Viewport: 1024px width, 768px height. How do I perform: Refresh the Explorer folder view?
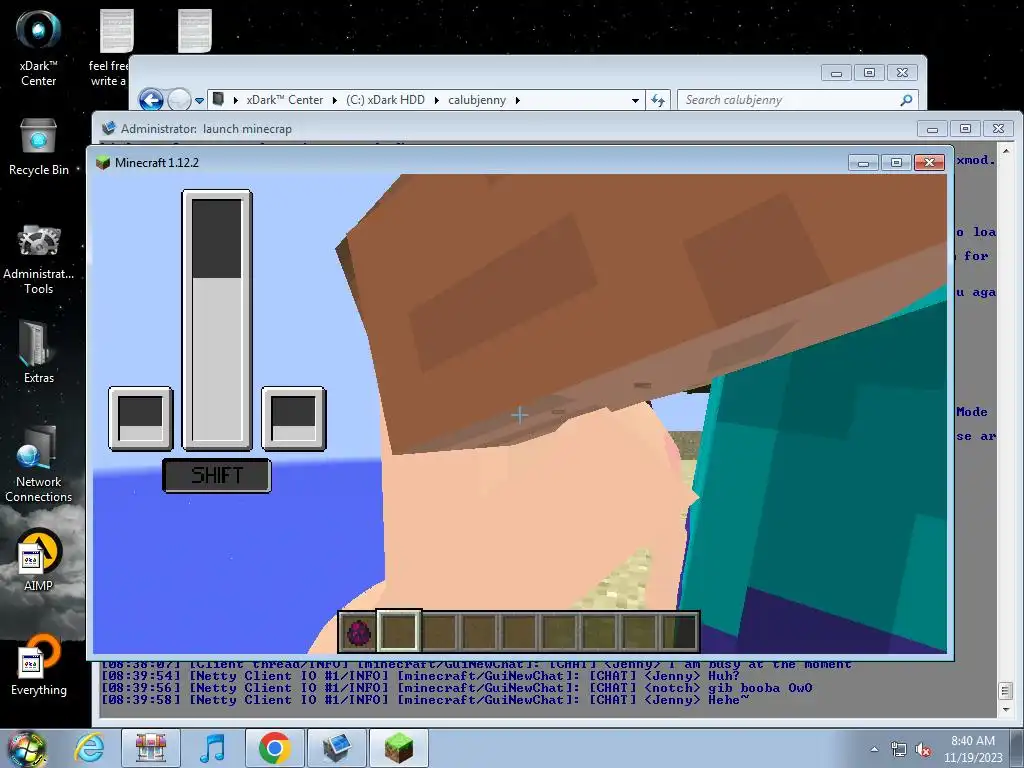[x=658, y=100]
